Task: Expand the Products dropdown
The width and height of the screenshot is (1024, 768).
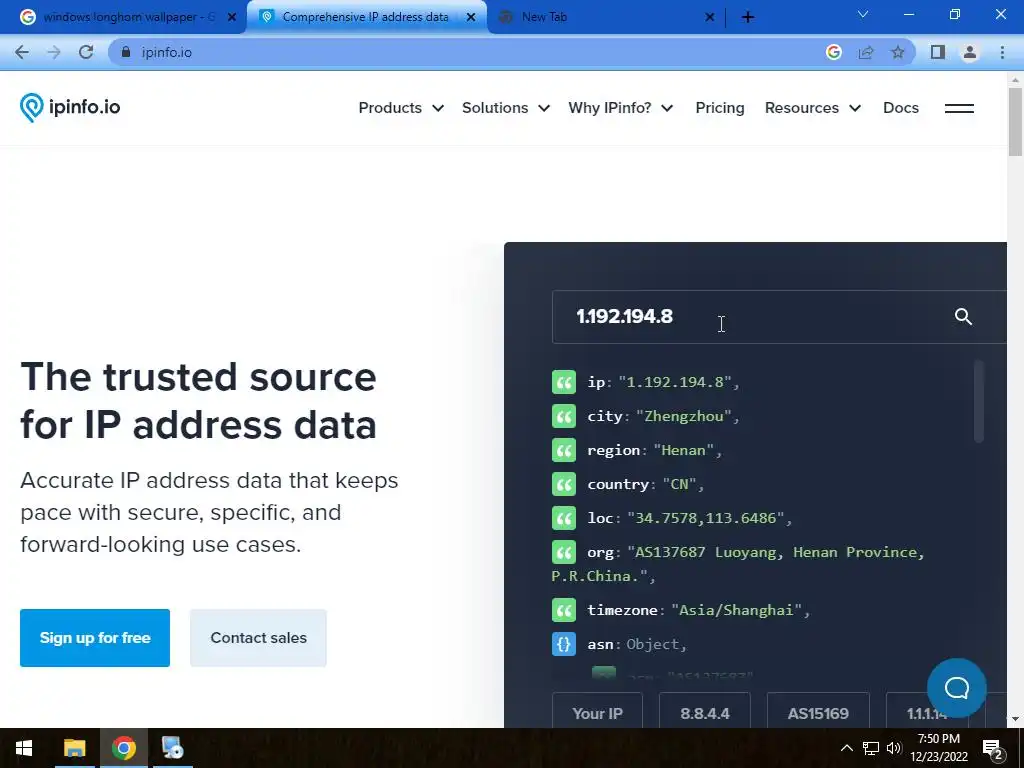Action: point(401,108)
